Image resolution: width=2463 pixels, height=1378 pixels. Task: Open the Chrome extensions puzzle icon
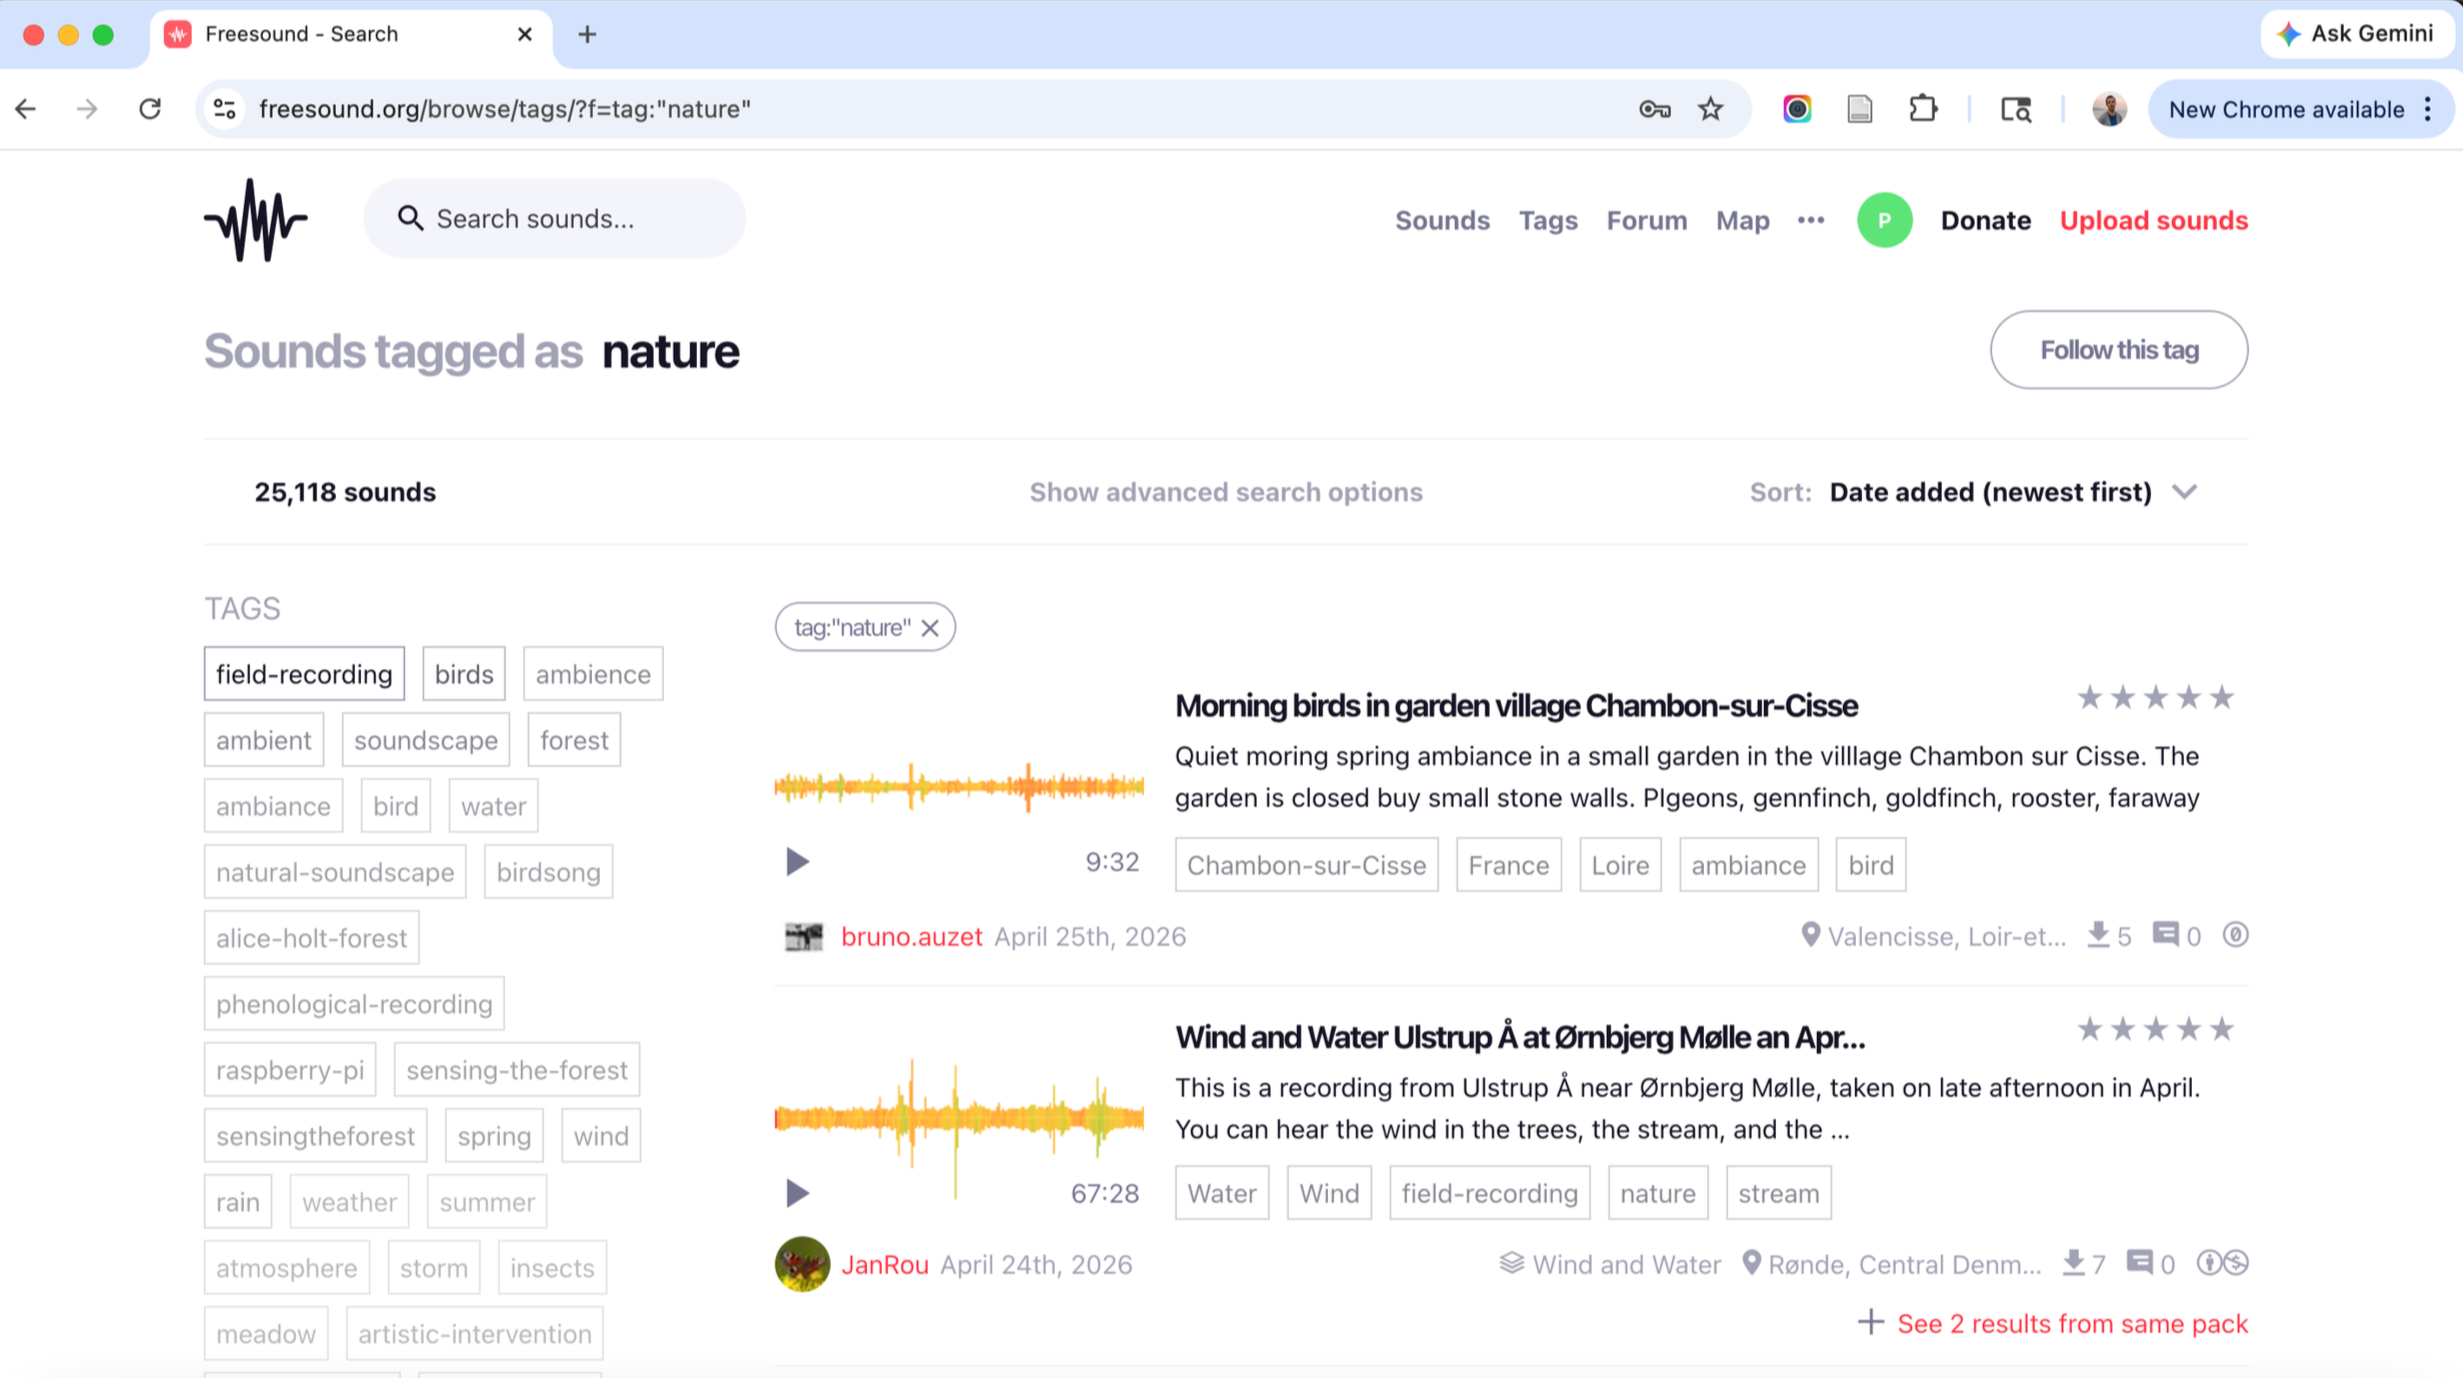pos(1922,109)
